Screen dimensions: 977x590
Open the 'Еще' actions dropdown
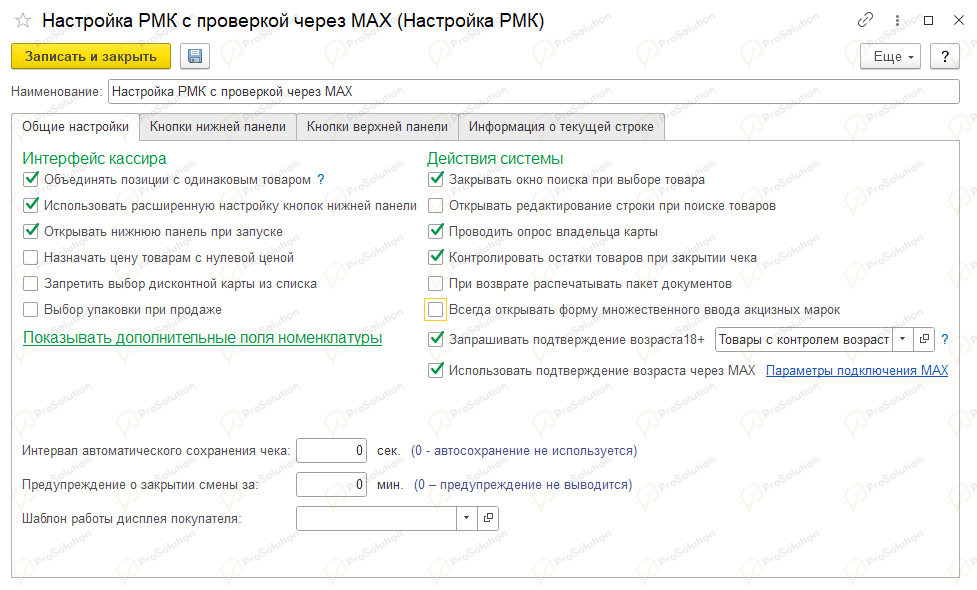pos(890,57)
